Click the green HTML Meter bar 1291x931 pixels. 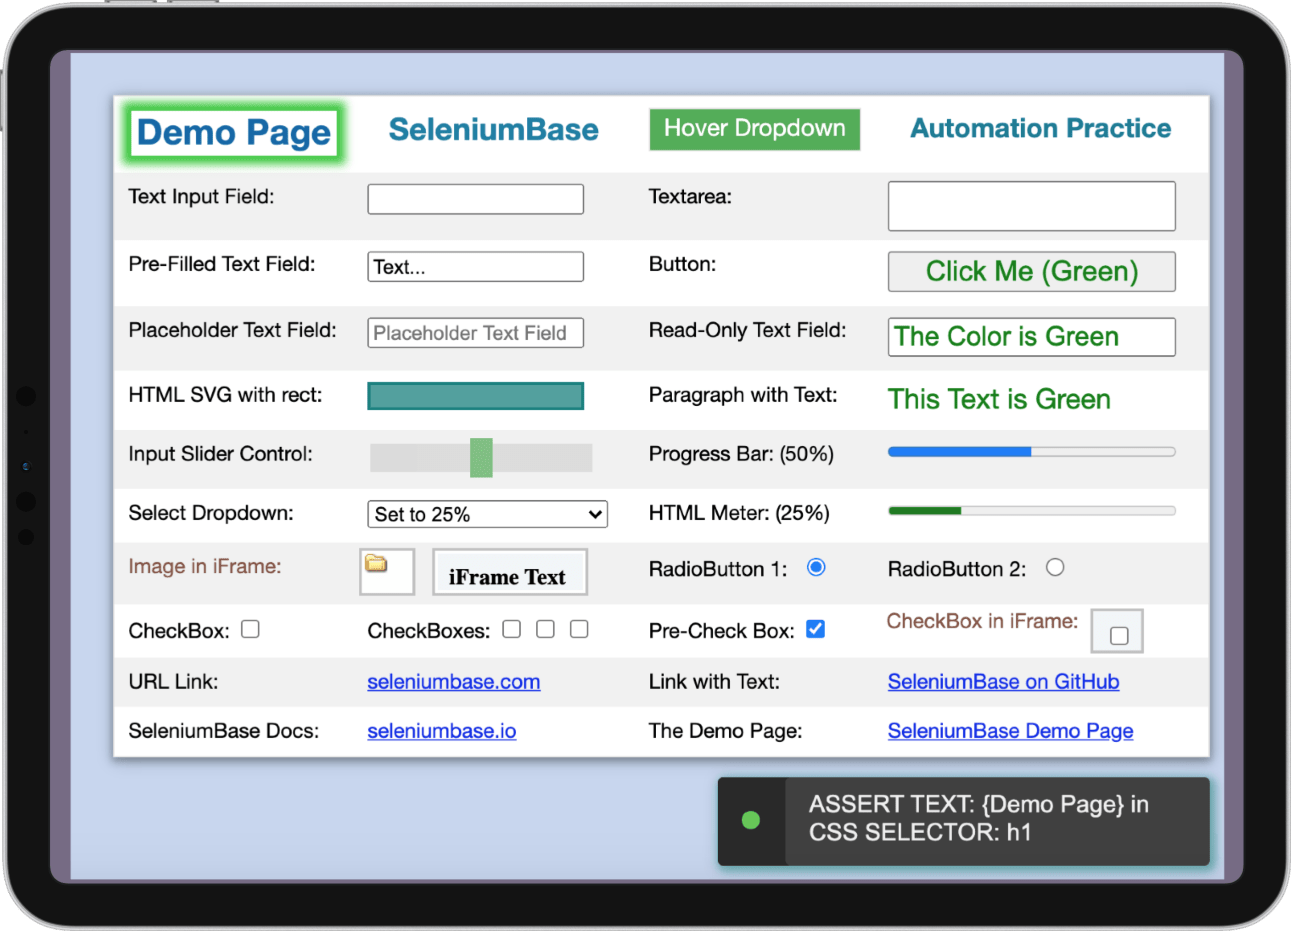coord(1031,511)
